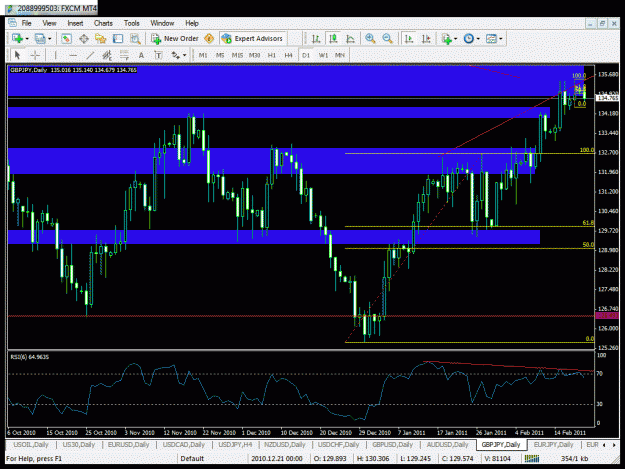Switch to USOIL,Daily chart tab
Viewport: 625px width, 469px height.
pos(31,444)
